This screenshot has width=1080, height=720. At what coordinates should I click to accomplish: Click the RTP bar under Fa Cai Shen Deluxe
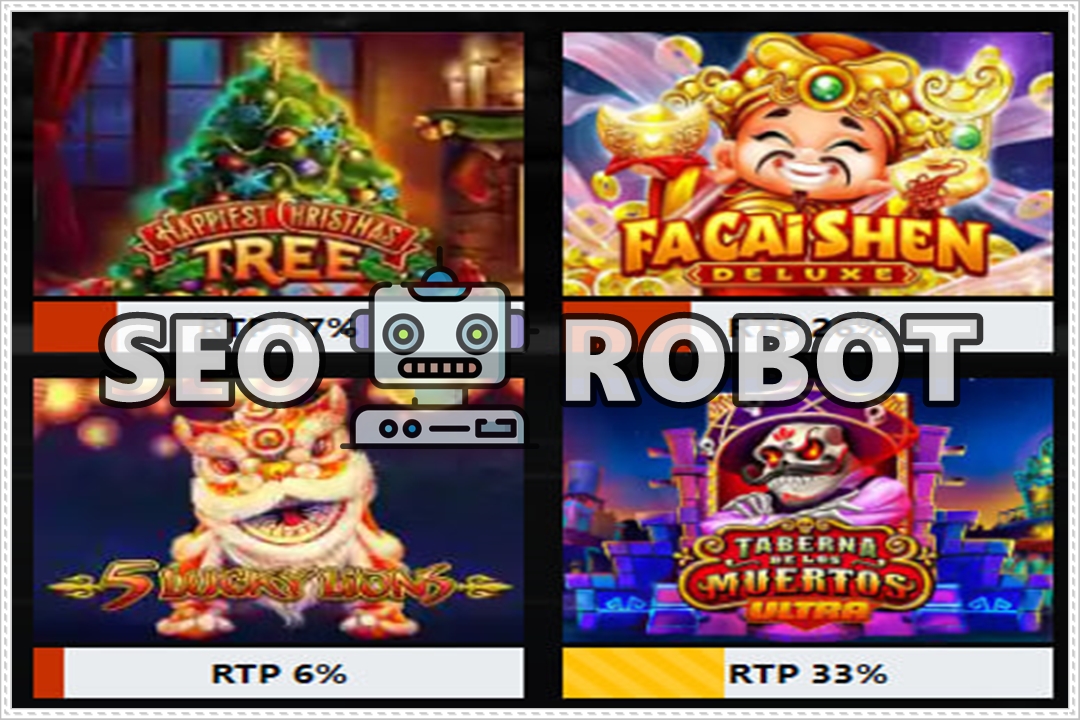[x=808, y=327]
